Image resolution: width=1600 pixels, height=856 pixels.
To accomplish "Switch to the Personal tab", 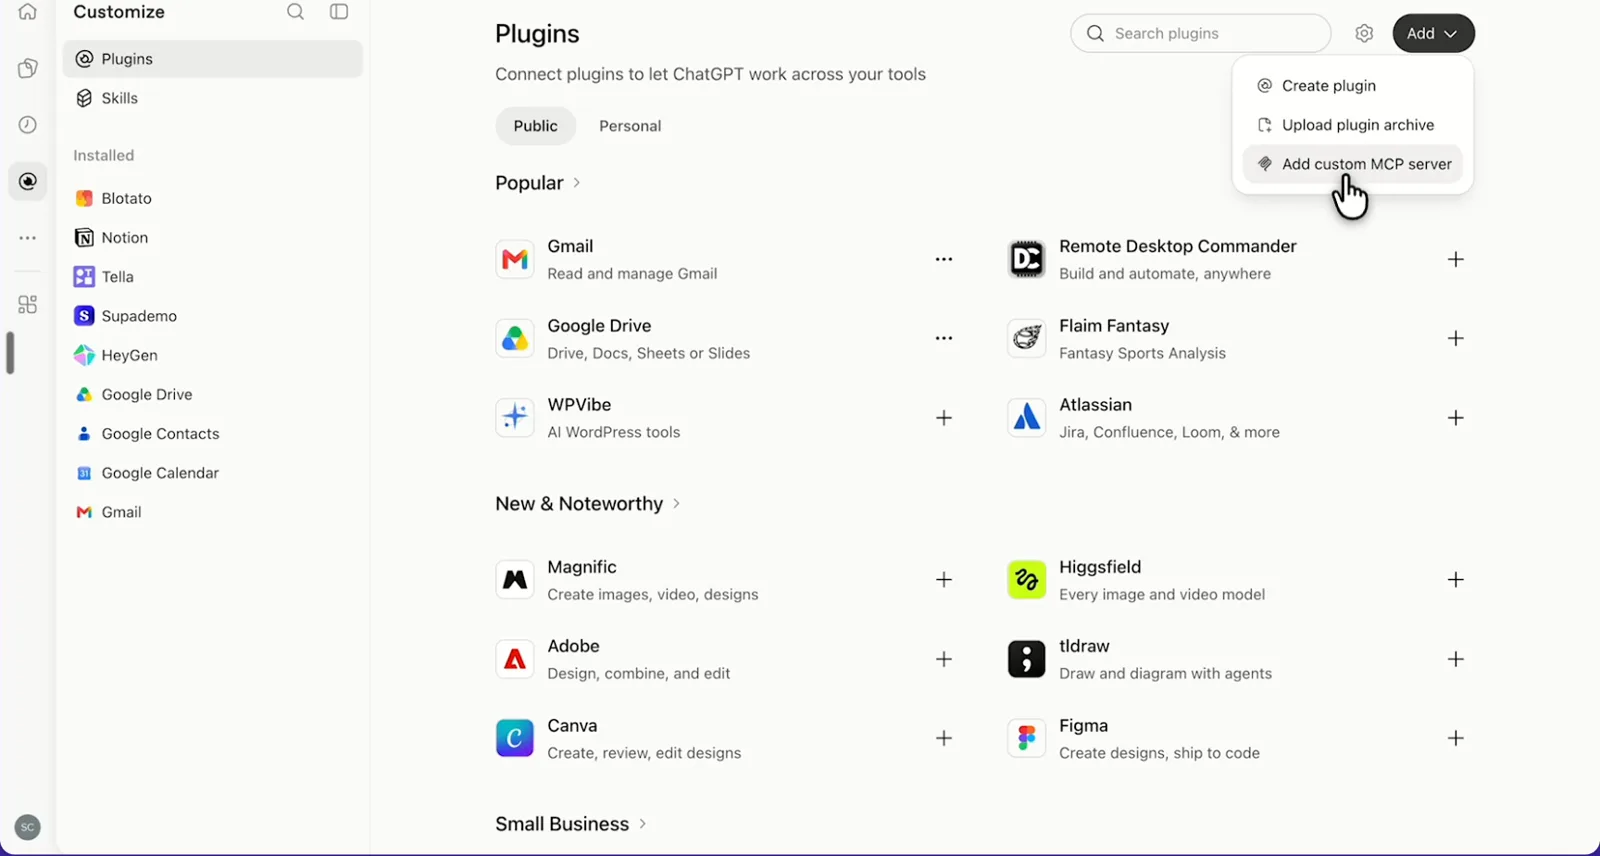I will pos(630,126).
